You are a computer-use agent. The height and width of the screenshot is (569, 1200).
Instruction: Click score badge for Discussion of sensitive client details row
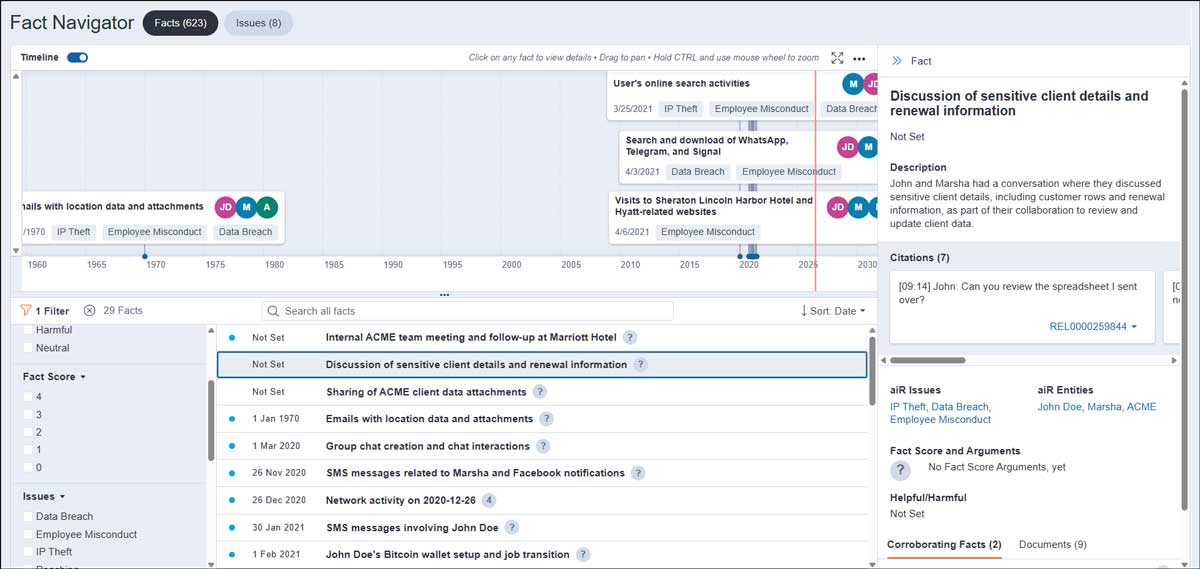click(x=641, y=365)
